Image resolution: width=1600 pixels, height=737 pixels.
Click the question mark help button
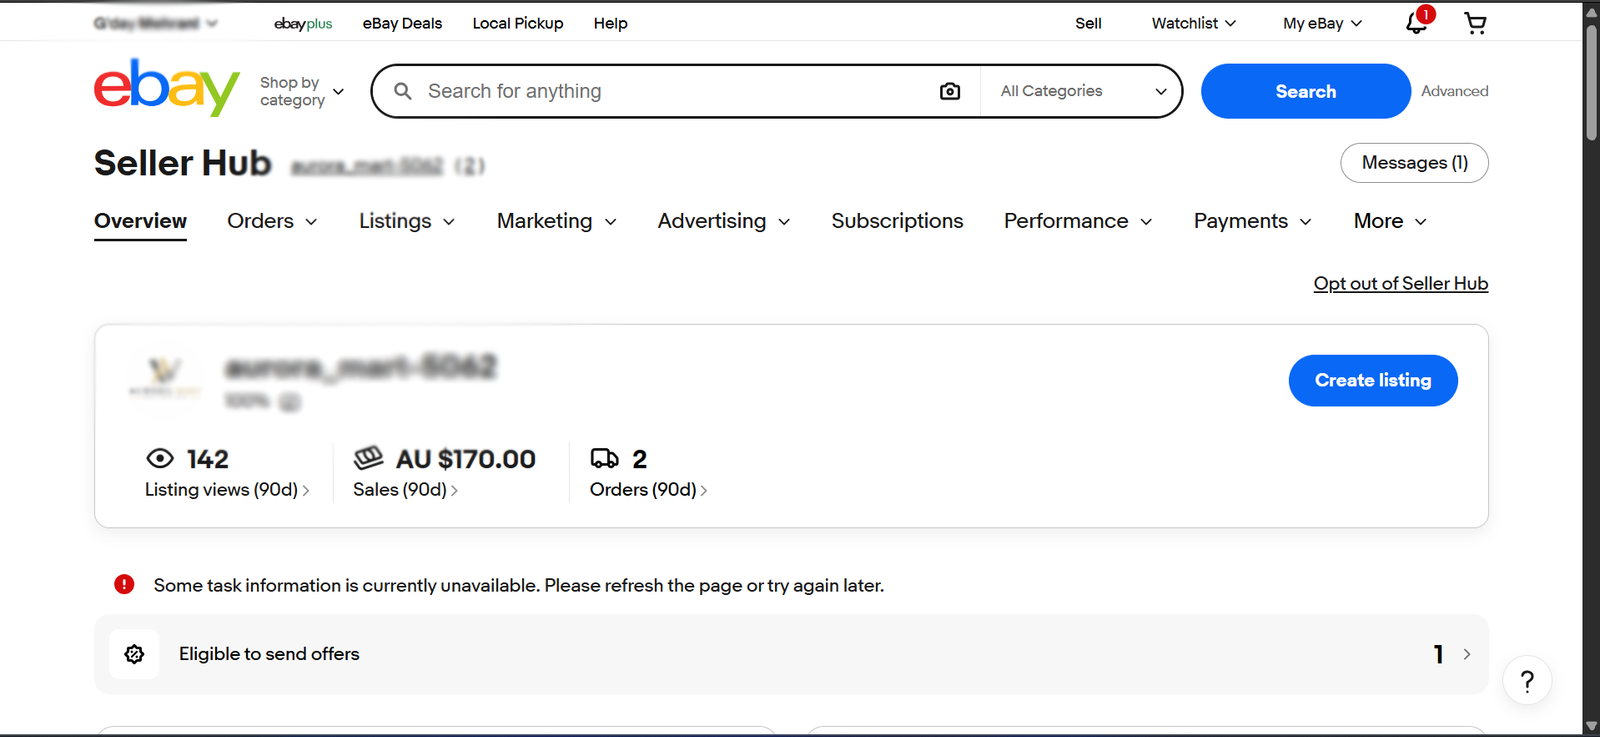point(1527,681)
